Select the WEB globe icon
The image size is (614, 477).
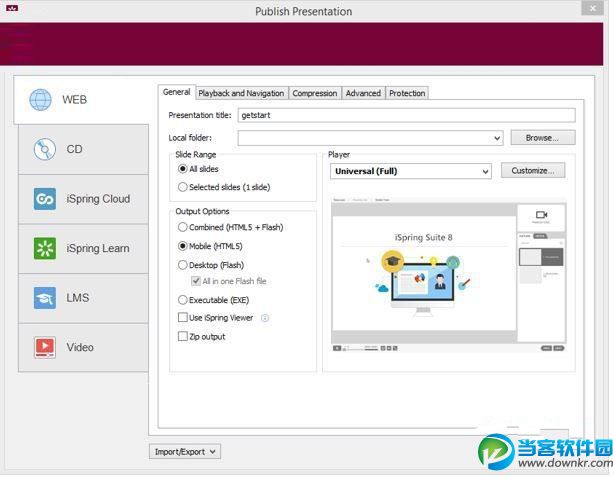coord(40,99)
